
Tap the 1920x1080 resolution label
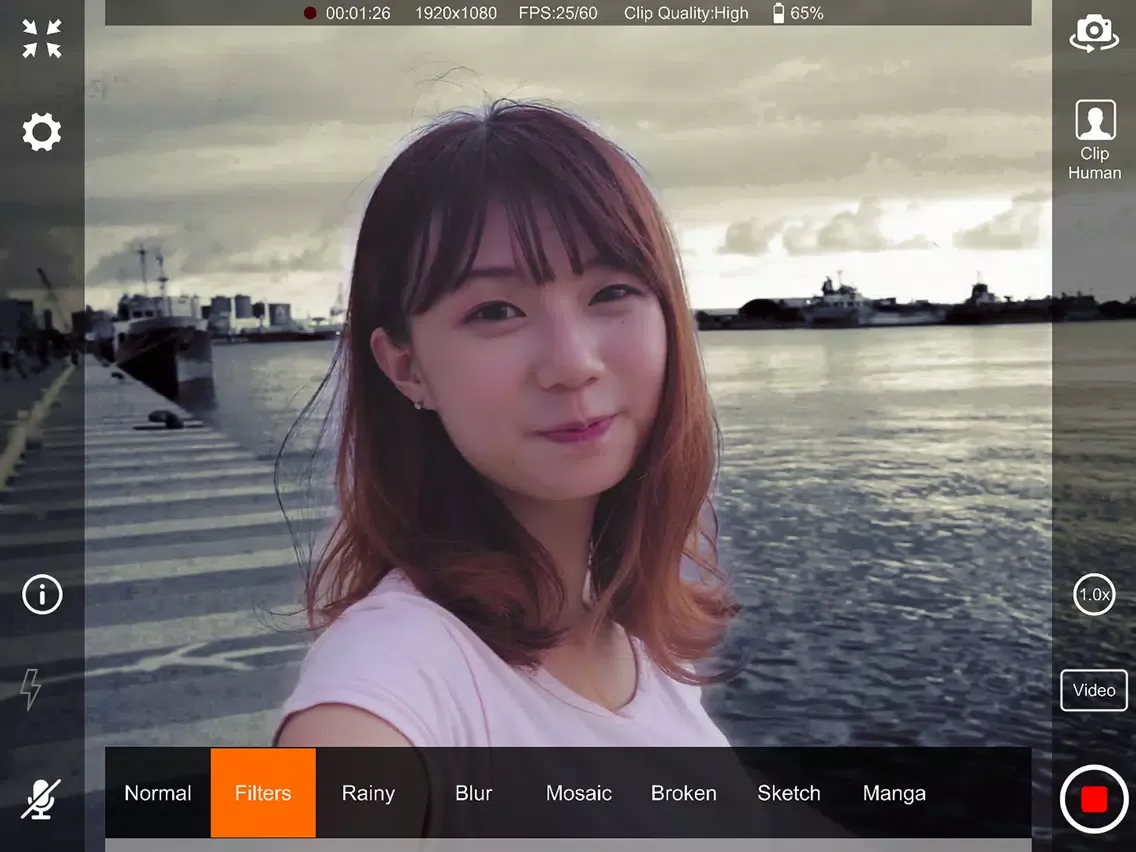(455, 13)
